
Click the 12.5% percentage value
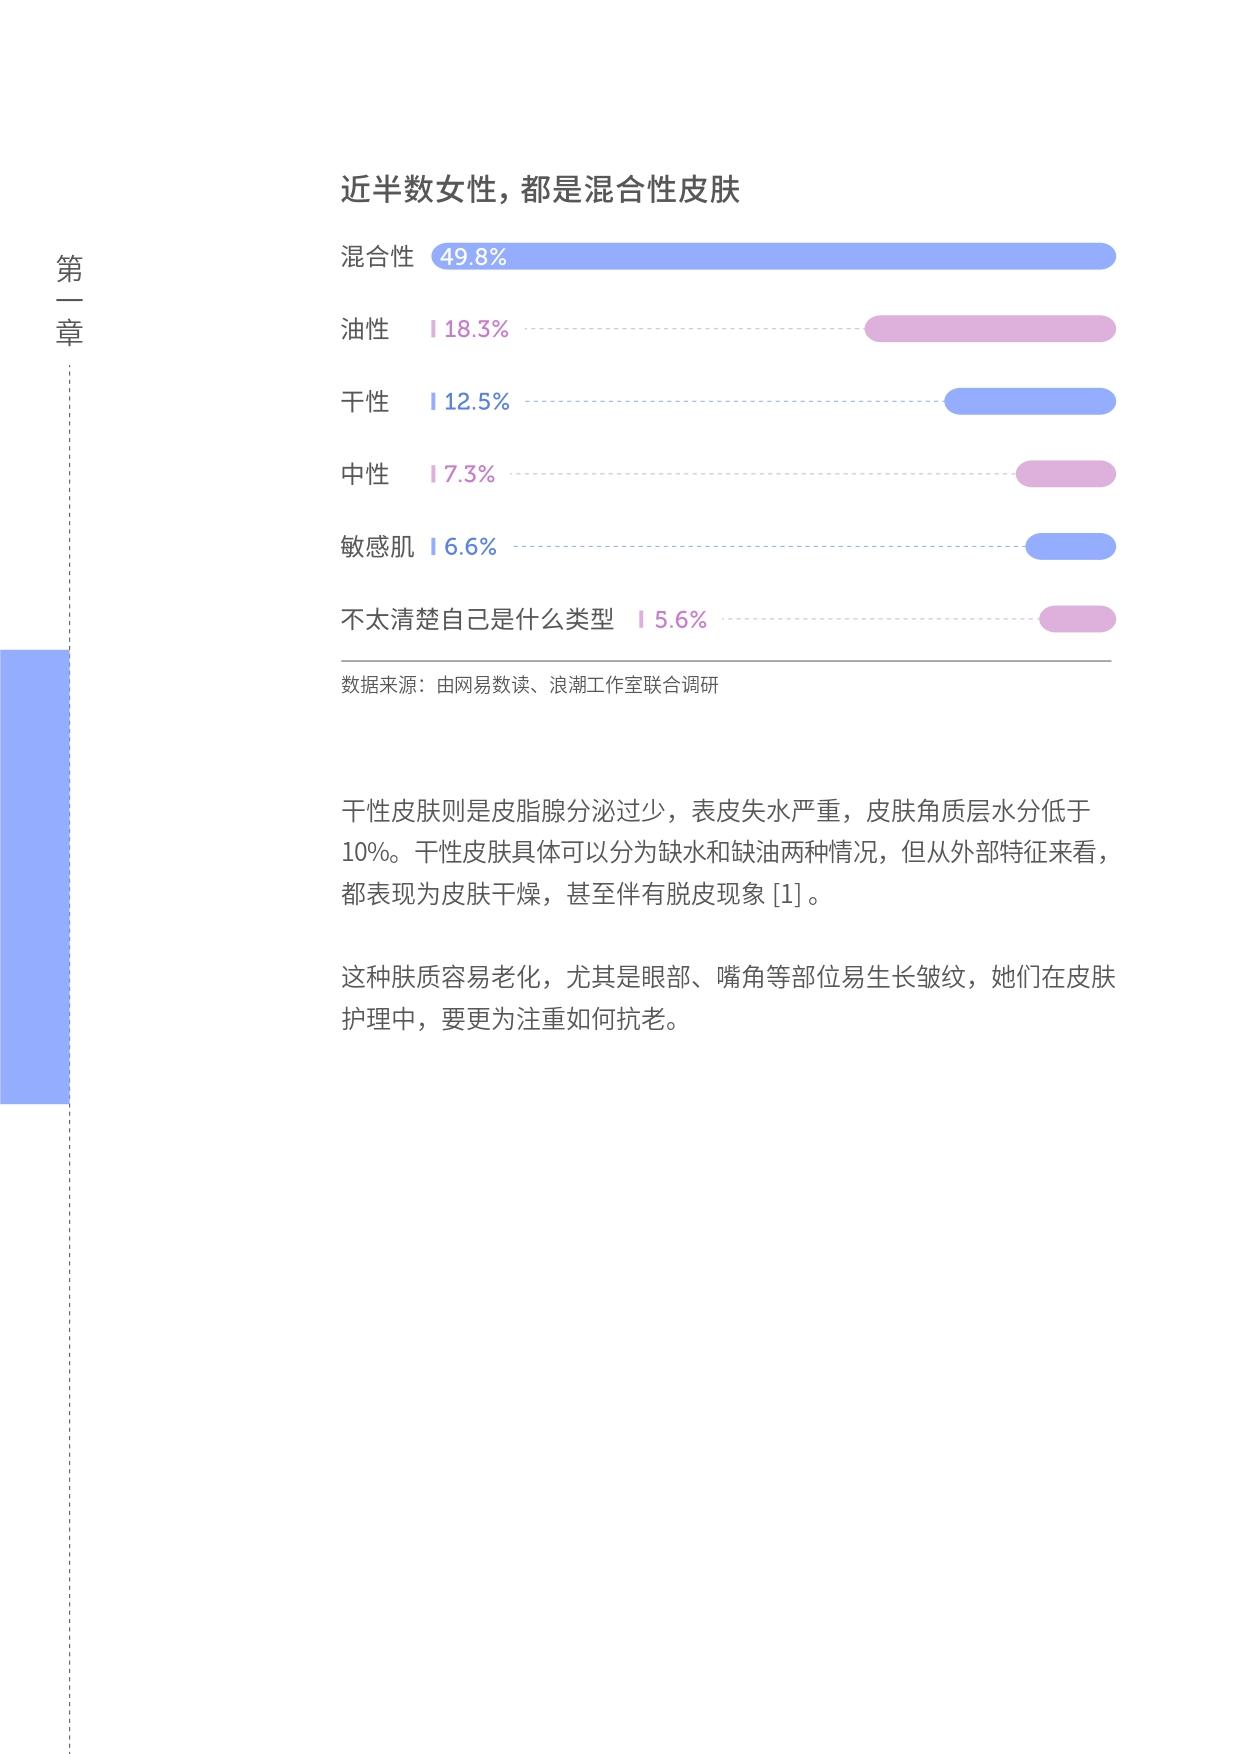477,402
